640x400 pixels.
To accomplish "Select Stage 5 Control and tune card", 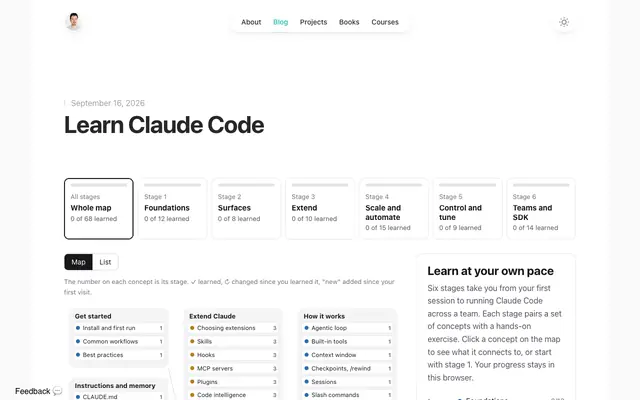I will [467, 209].
